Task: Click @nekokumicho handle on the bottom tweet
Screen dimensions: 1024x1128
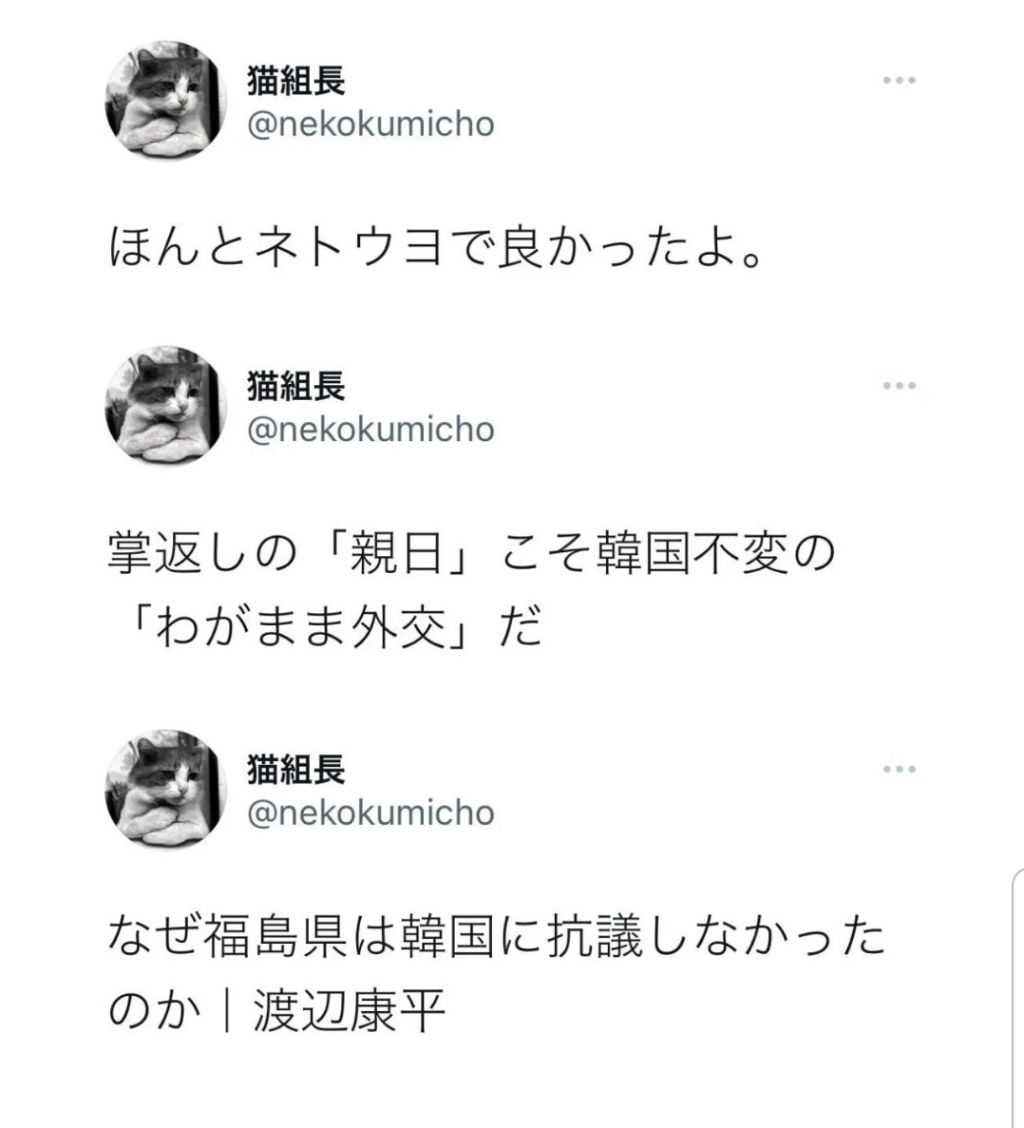Action: click(370, 814)
